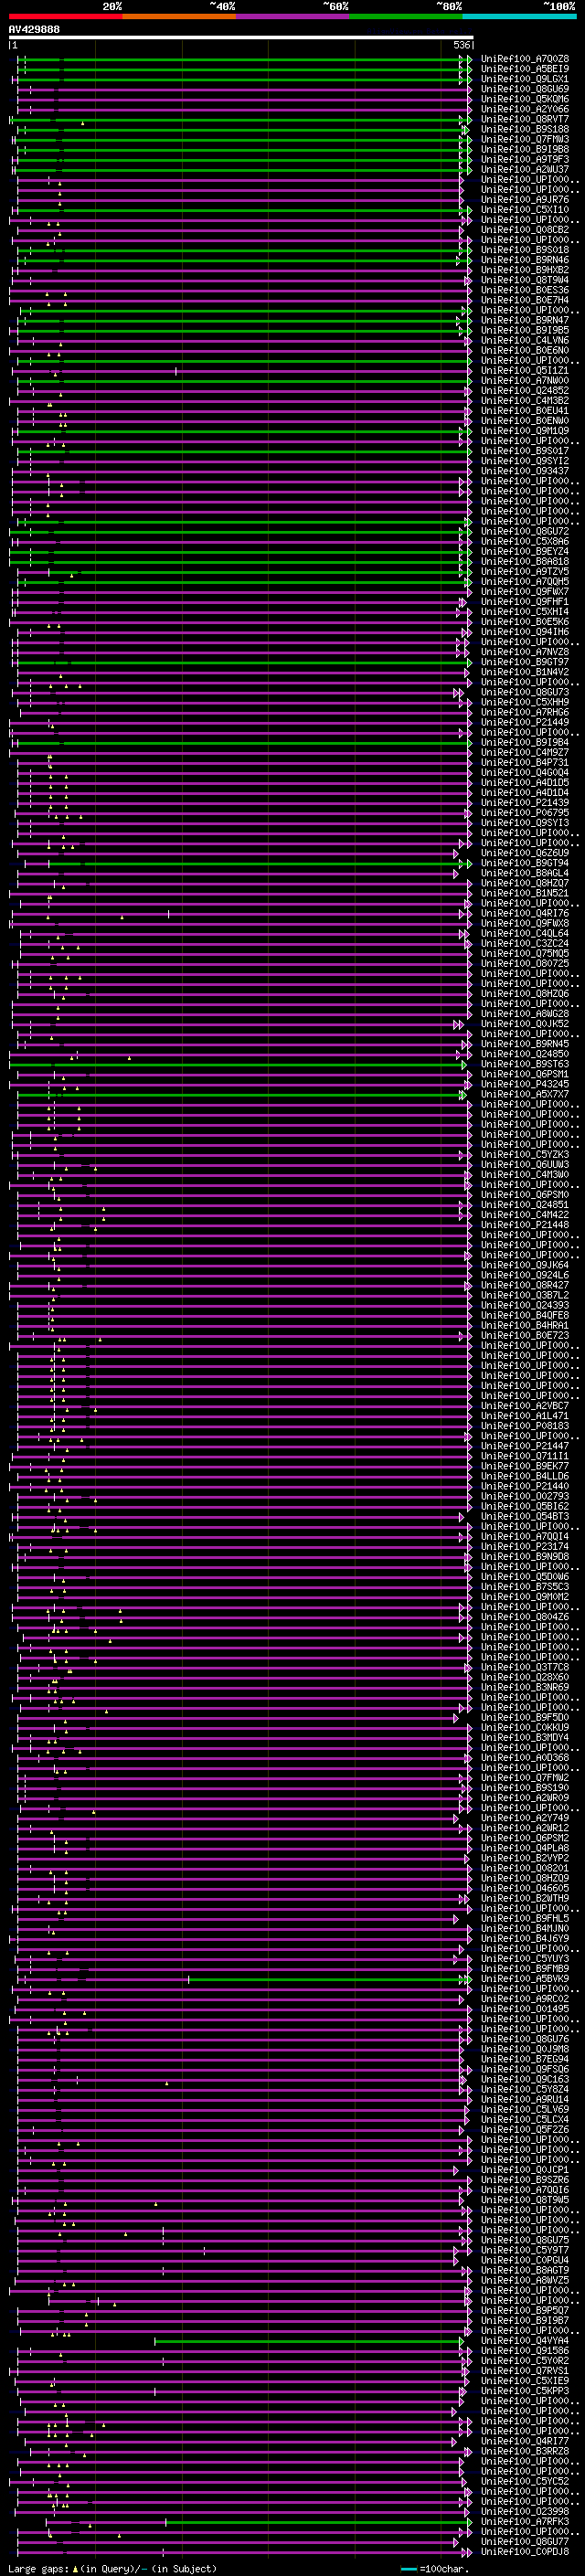The height and width of the screenshot is (2576, 585).
Task: Select hit label UniRef100_Q8GU72
Action: 525,532
